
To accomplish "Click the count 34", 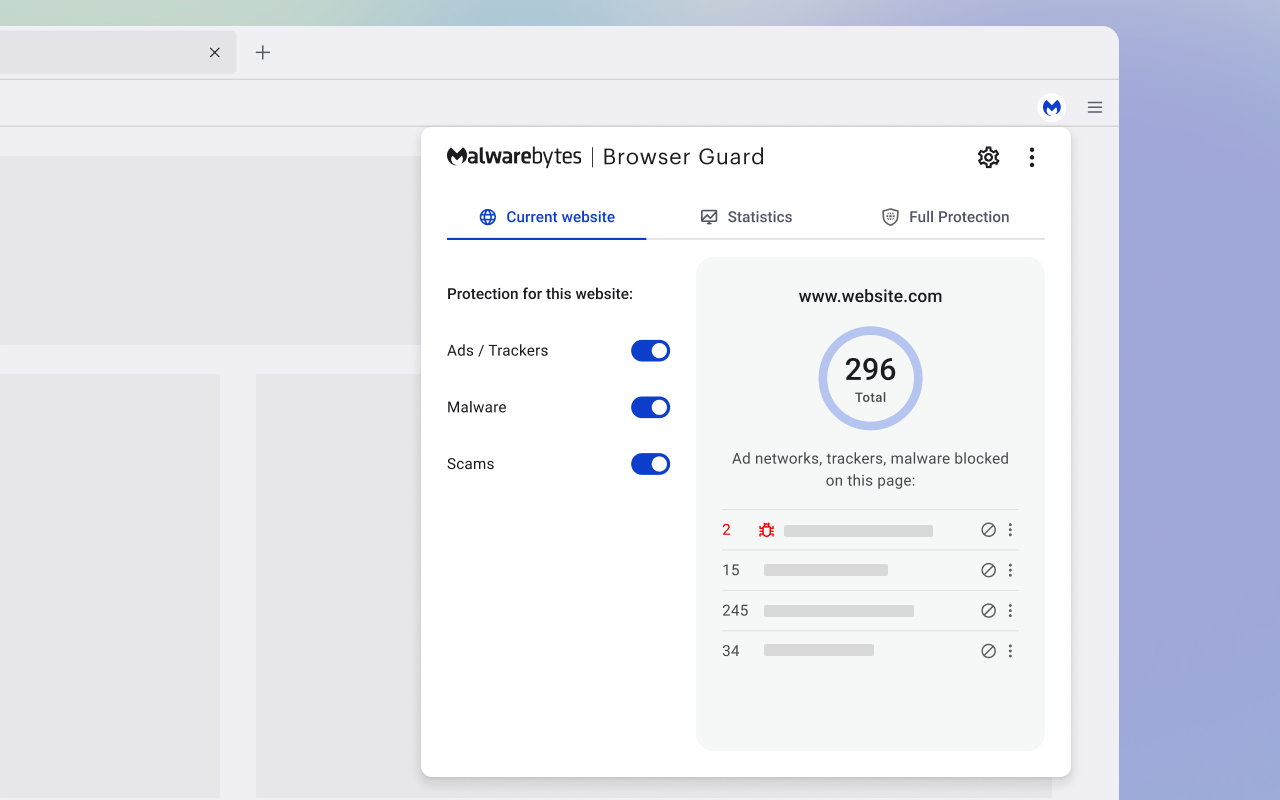I will (x=731, y=651).
